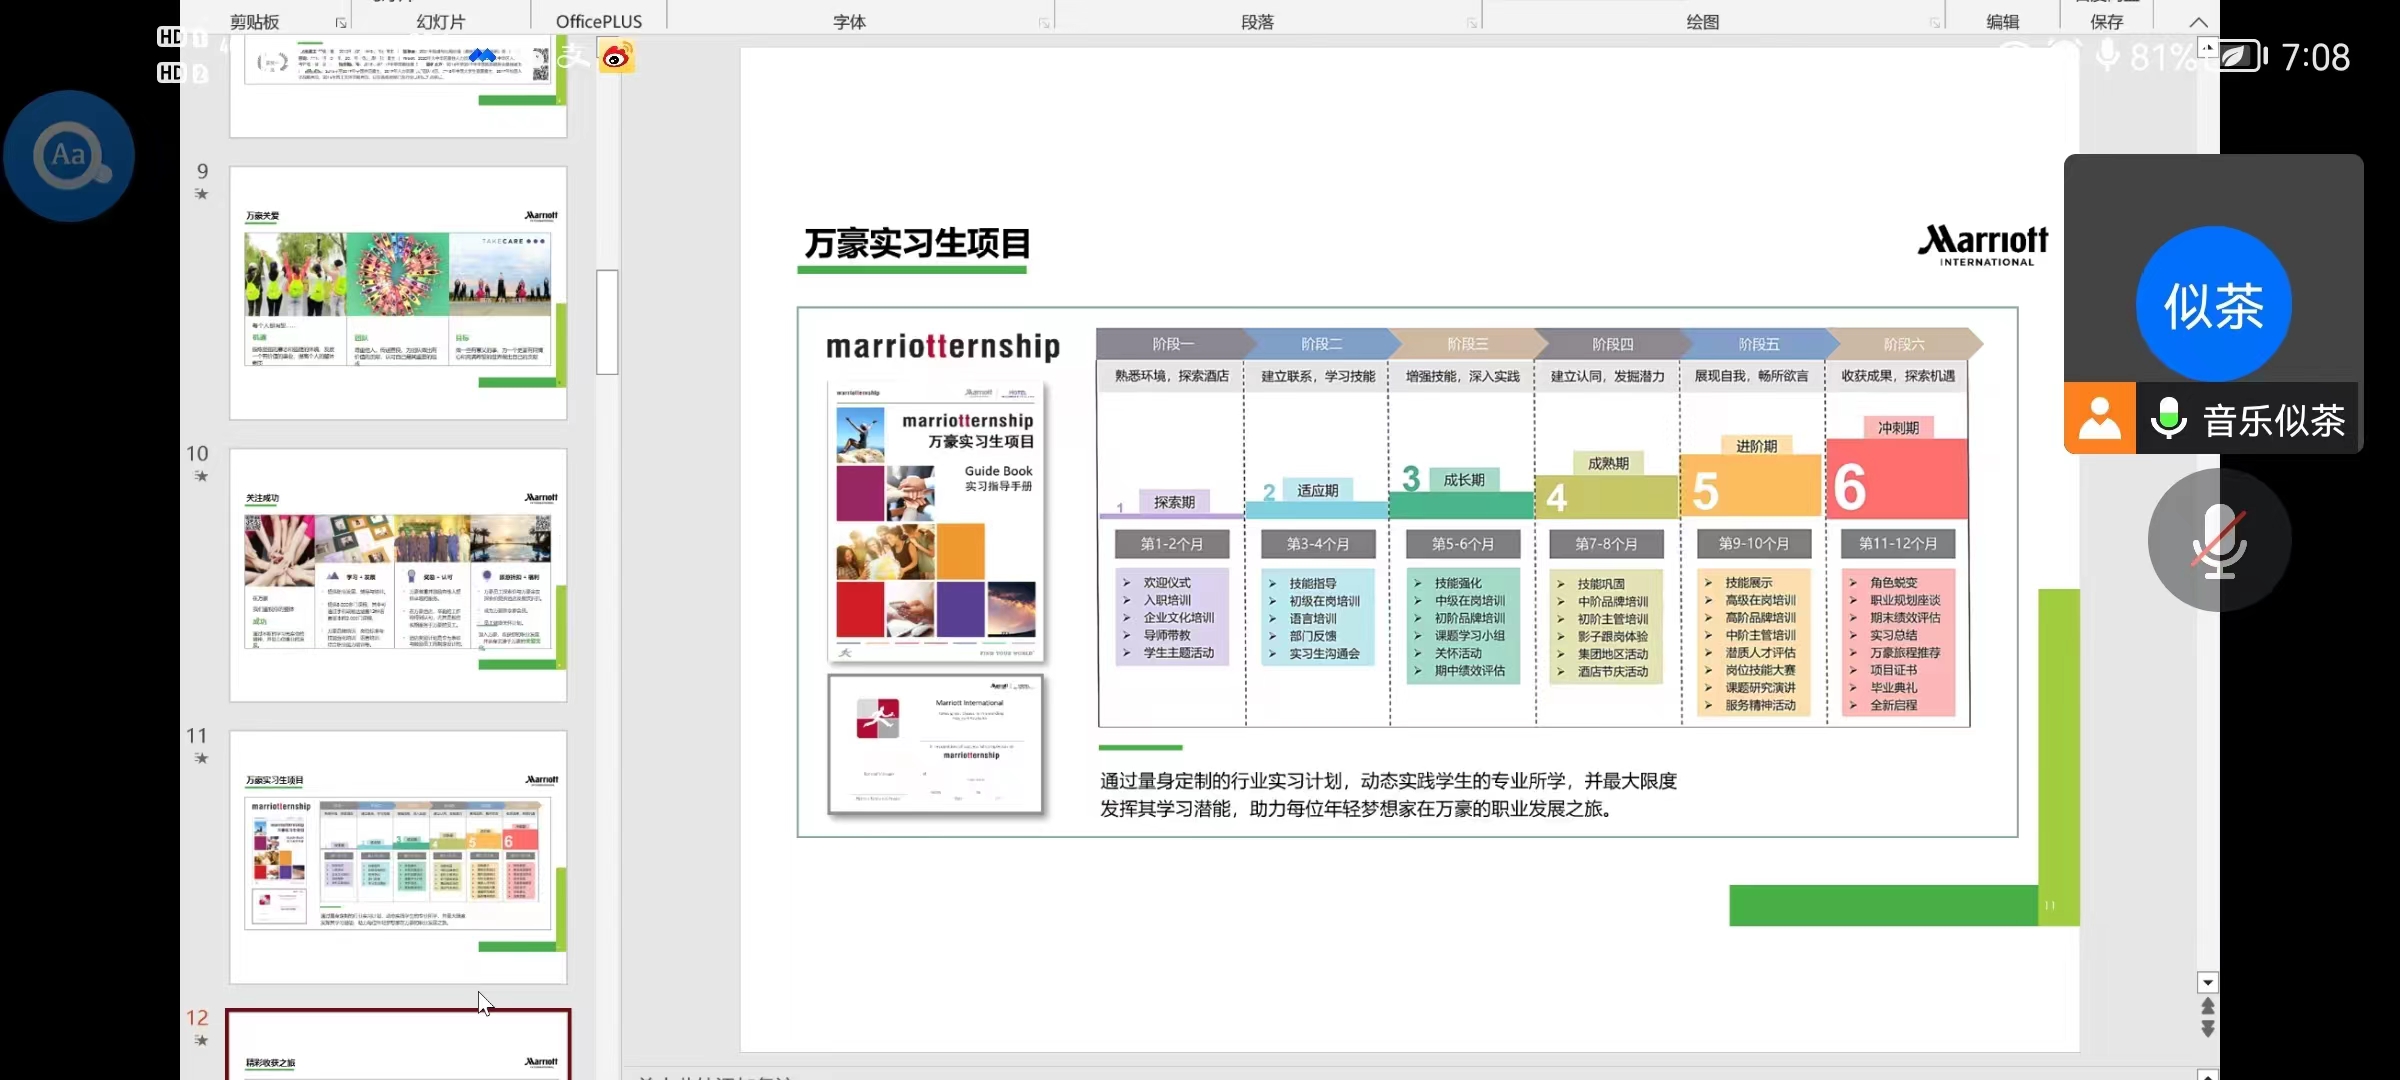Image resolution: width=2400 pixels, height=1080 pixels.
Task: Open the 段落 group dialog launcher
Action: click(1472, 23)
